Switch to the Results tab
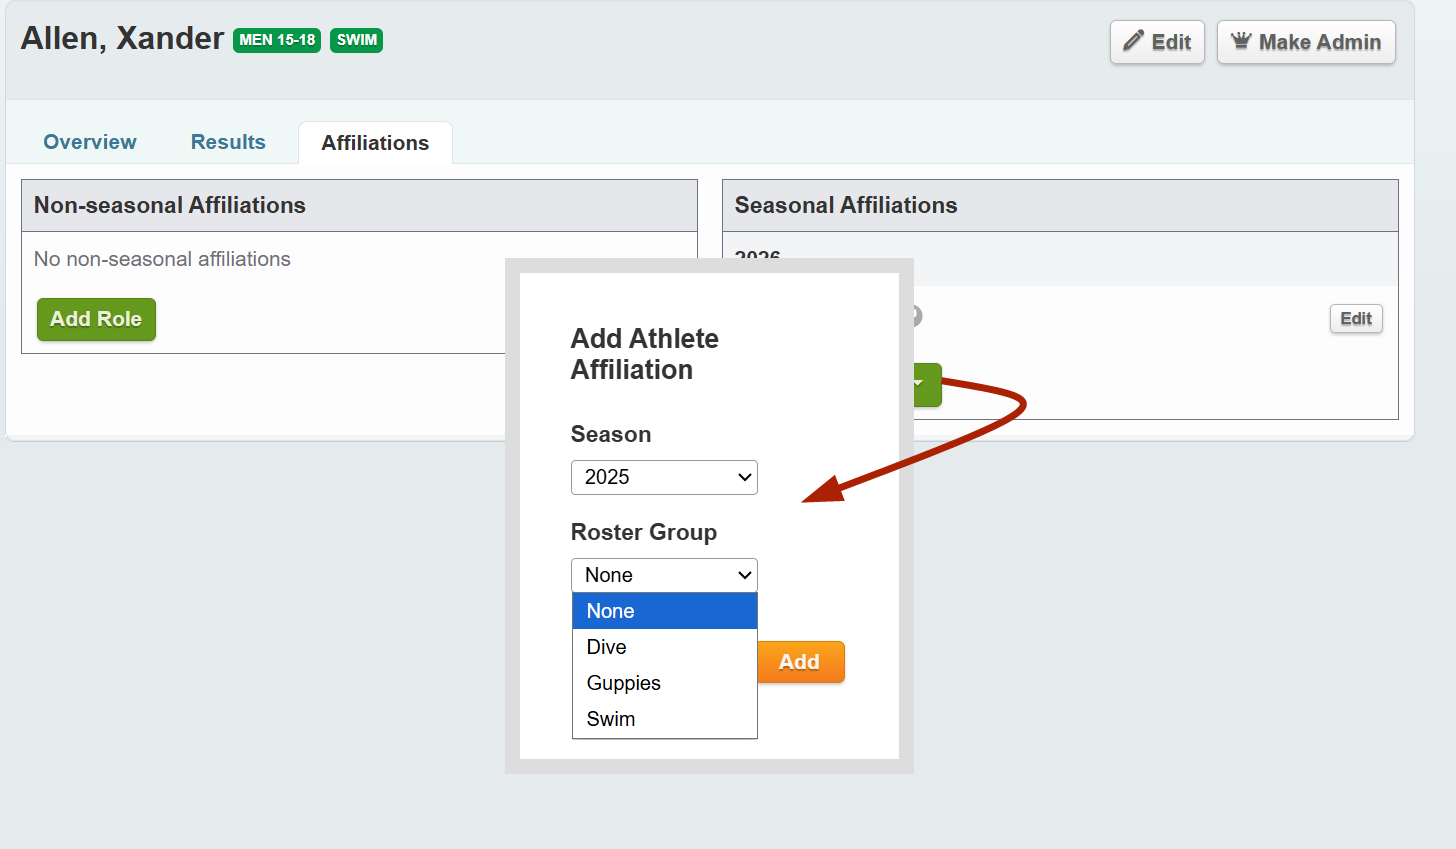 tap(227, 142)
